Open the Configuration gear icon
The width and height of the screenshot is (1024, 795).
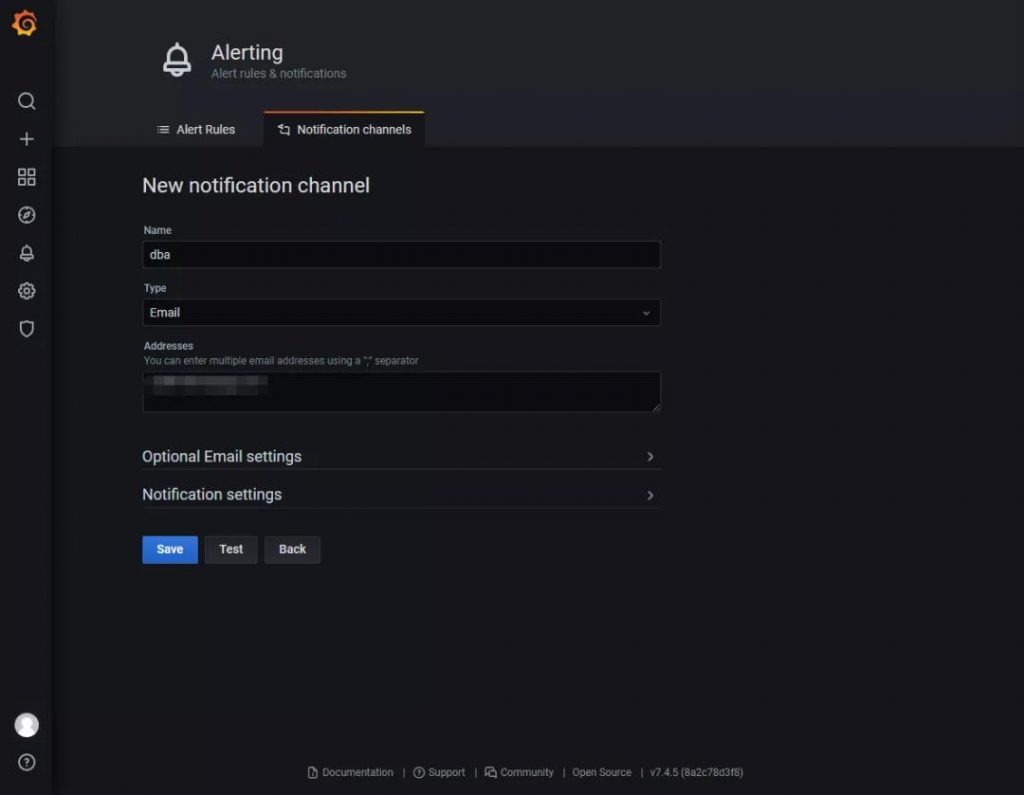(27, 291)
